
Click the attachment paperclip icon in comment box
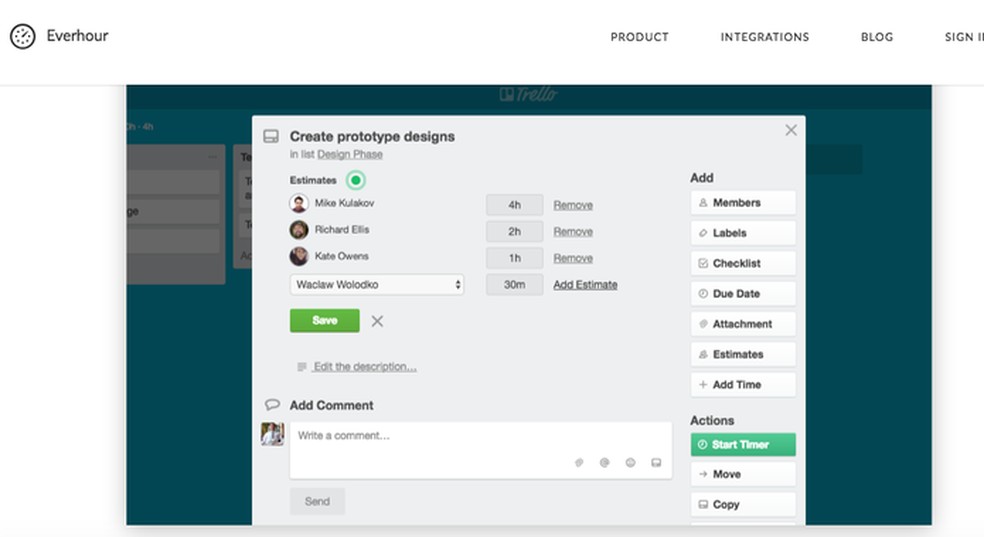(579, 462)
